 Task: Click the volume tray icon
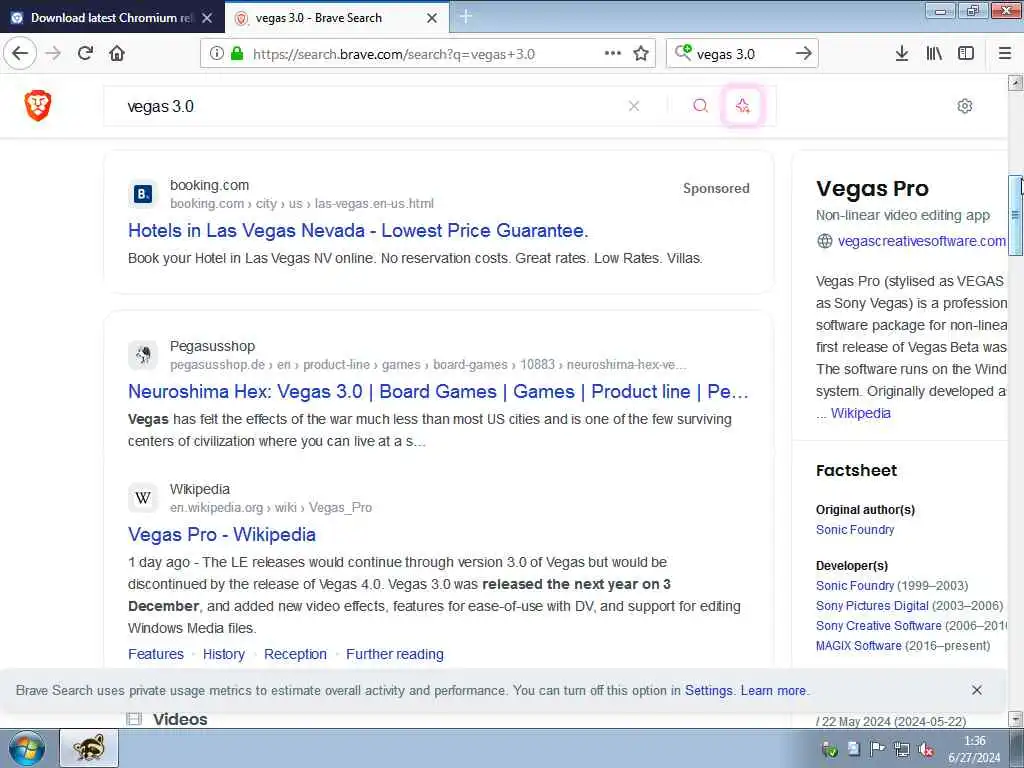[x=925, y=750]
